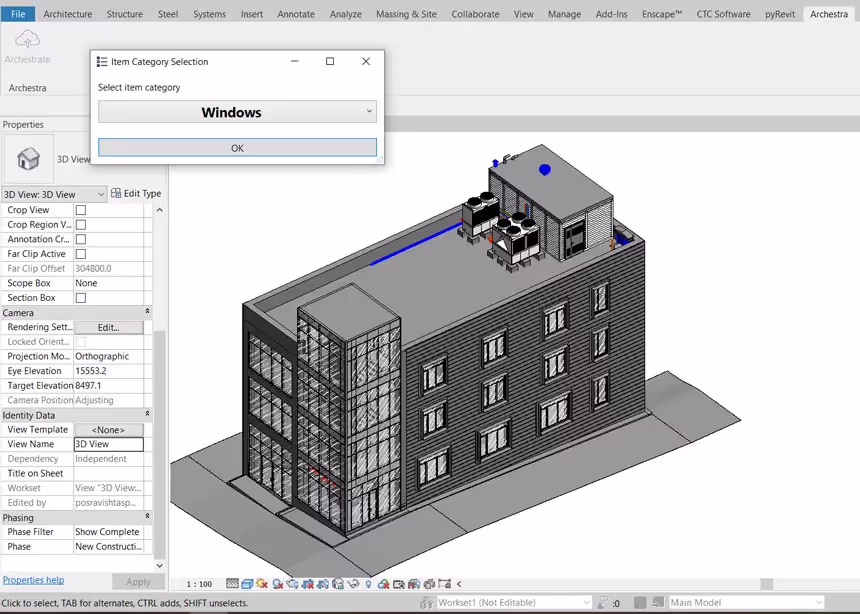Screen dimensions: 860x614
Task: Switch to the Architecture ribbon tab
Action: pos(67,14)
